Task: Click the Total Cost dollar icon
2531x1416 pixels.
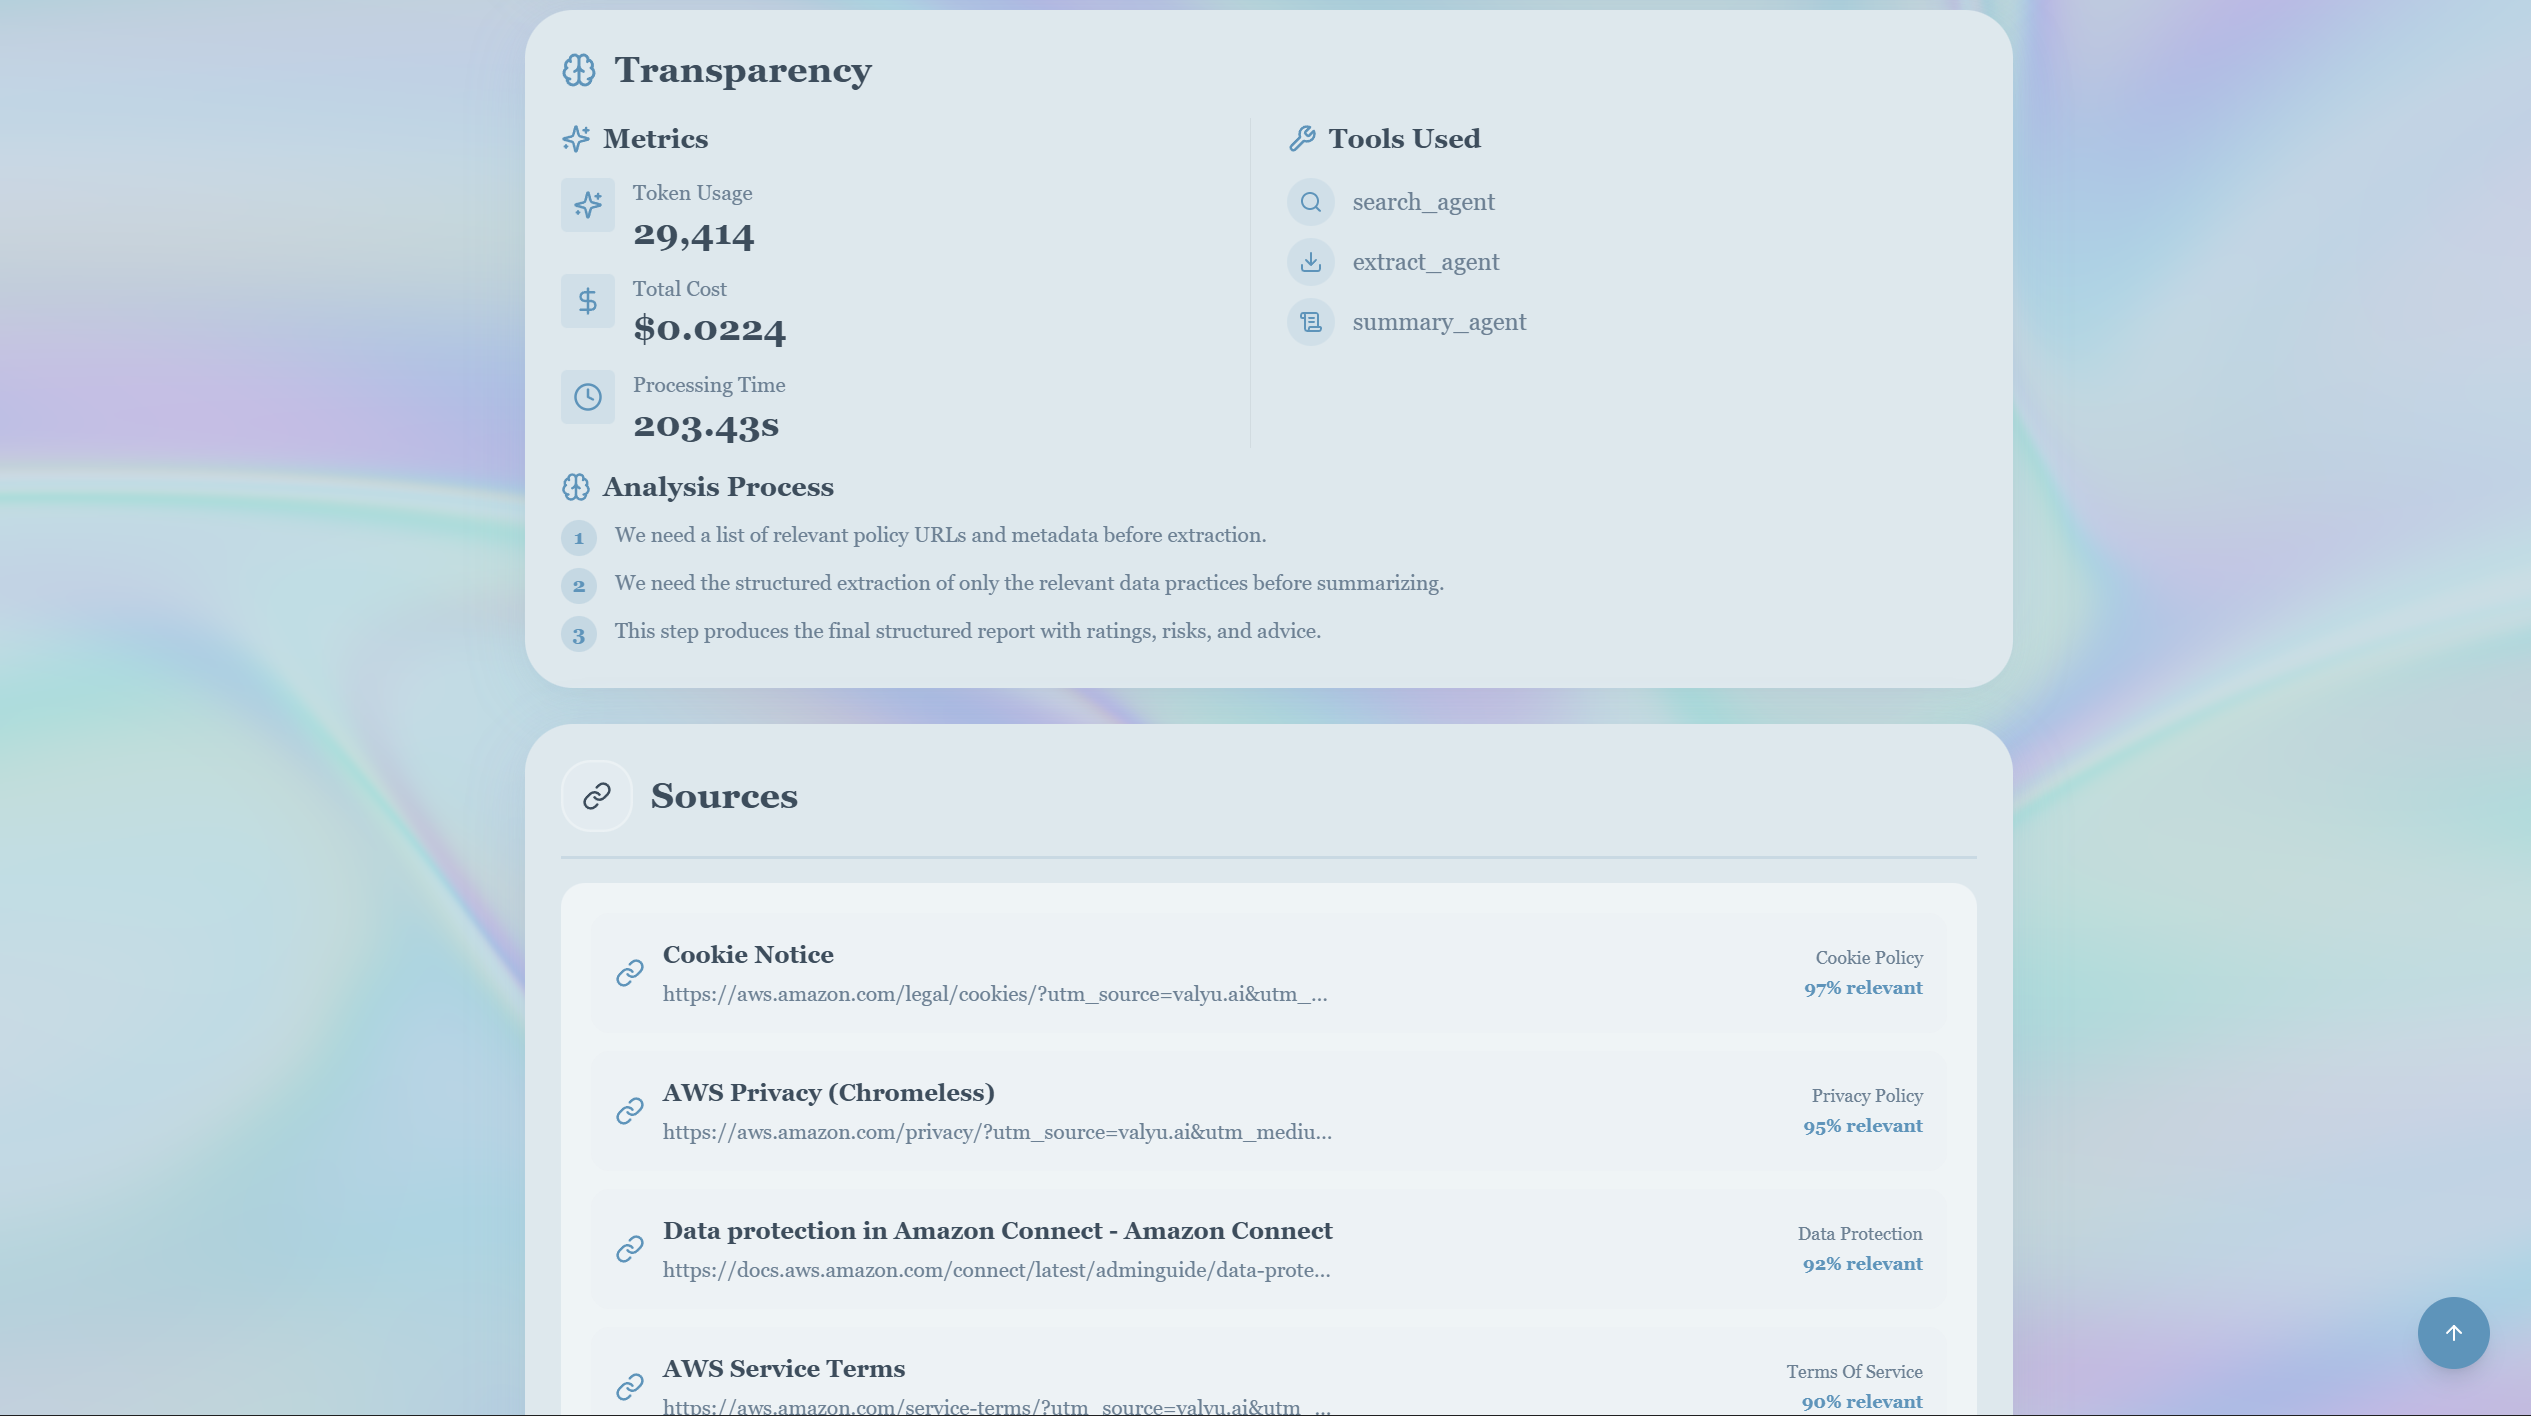Action: 588,301
